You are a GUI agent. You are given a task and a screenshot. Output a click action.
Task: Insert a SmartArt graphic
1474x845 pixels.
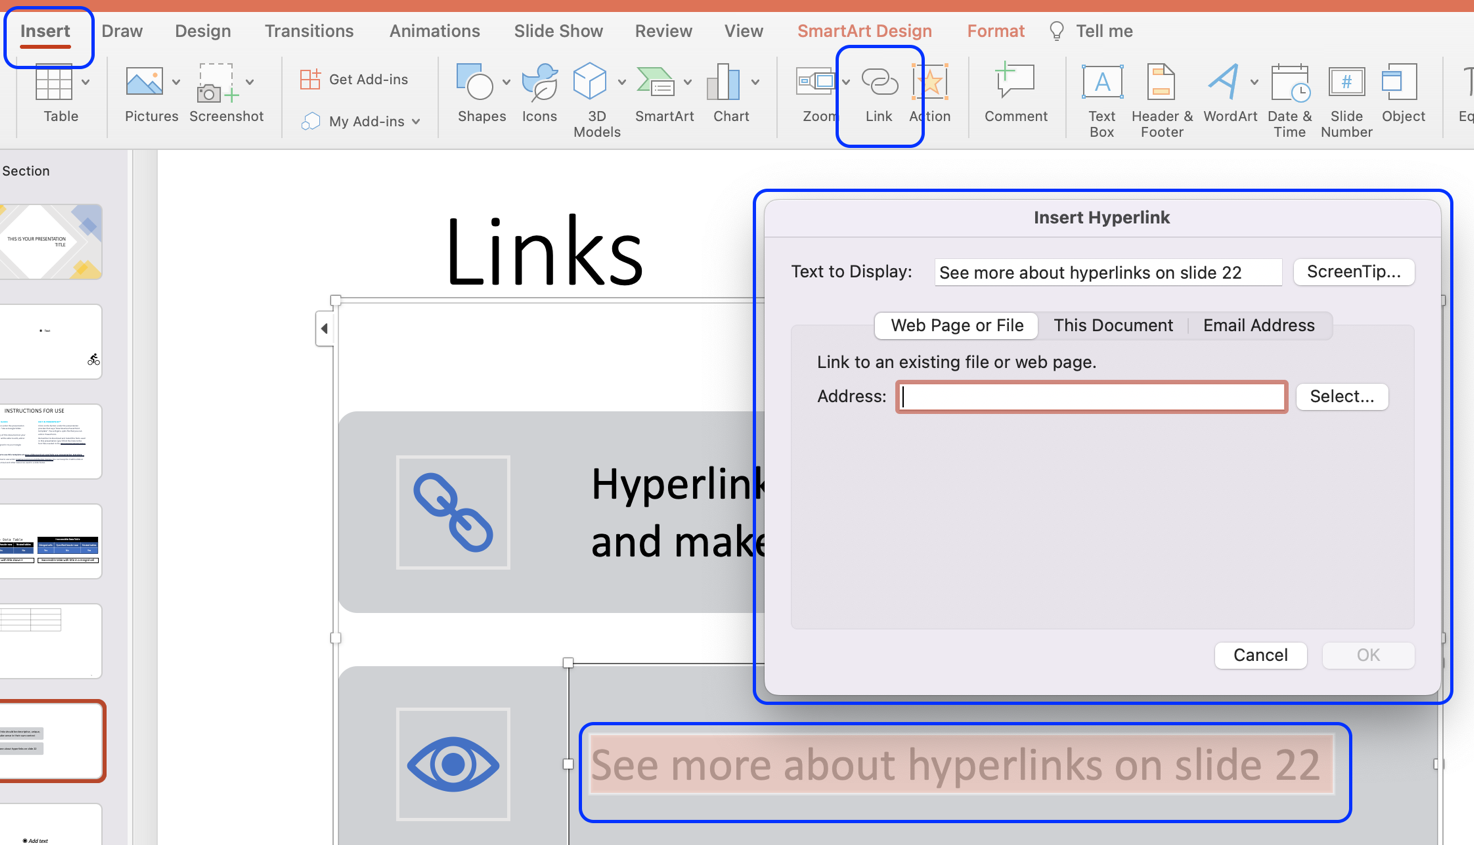coord(664,95)
